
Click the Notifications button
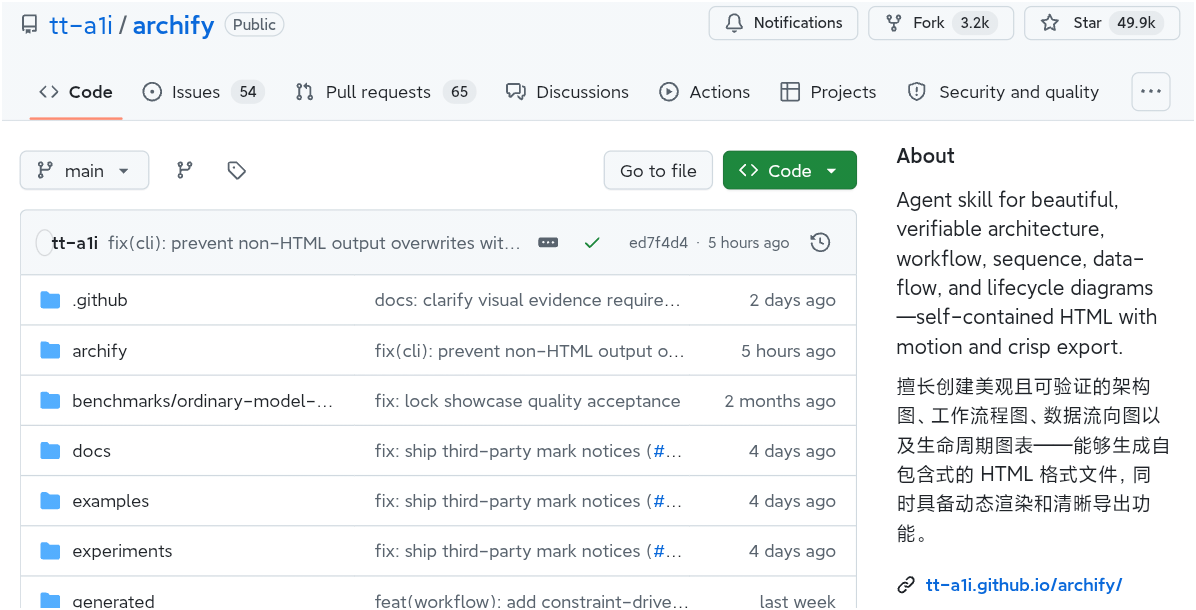coord(783,23)
